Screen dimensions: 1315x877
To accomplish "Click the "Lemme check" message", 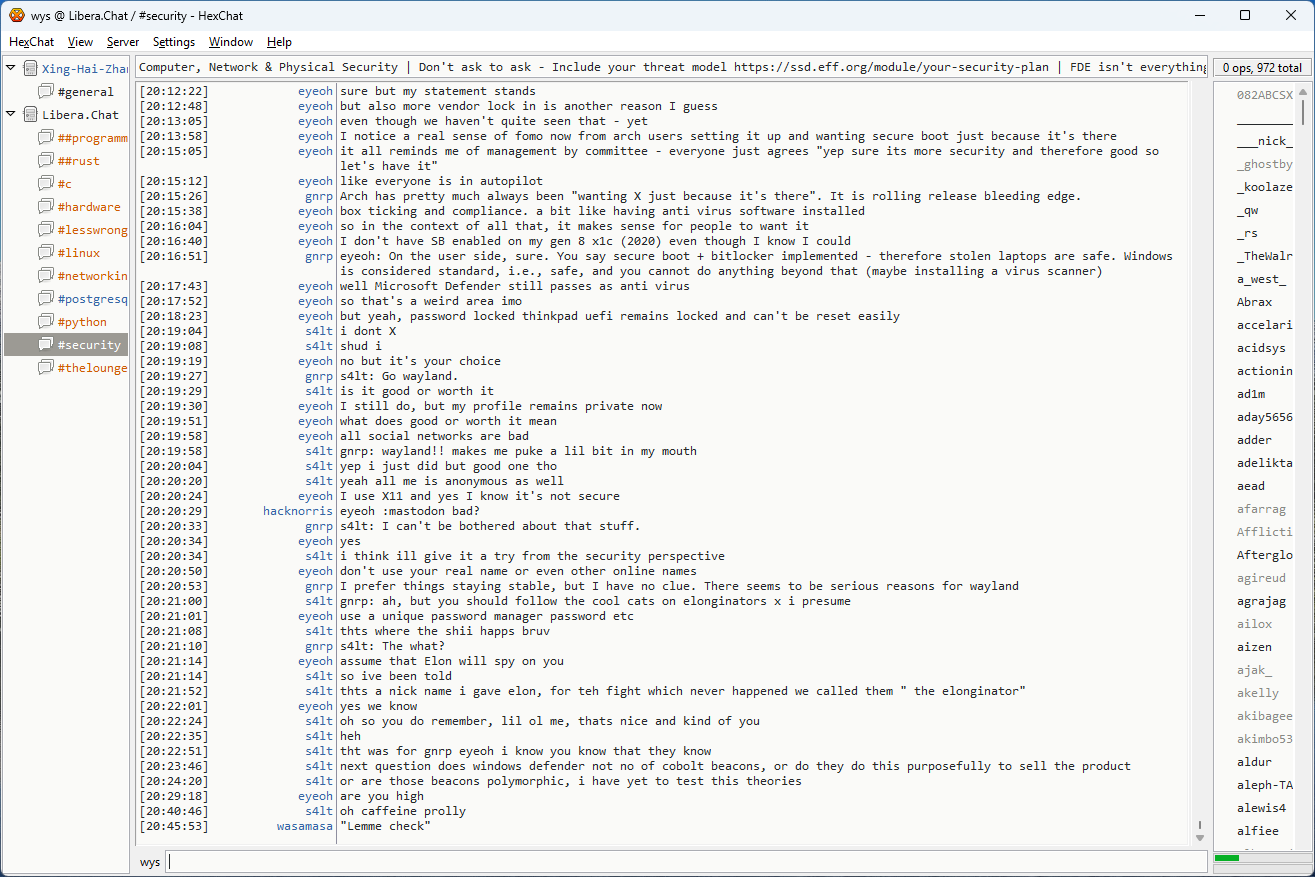I will (385, 826).
